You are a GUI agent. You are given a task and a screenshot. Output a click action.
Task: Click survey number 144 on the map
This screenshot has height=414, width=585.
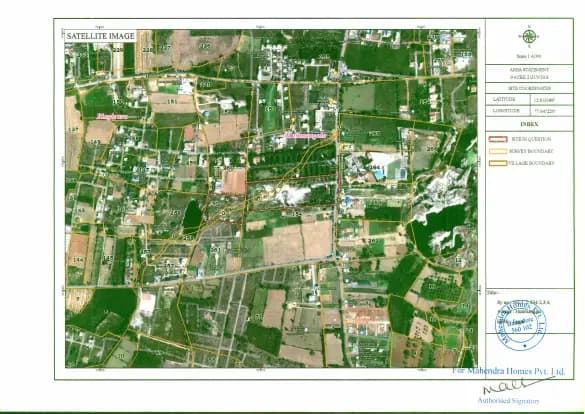78,259
